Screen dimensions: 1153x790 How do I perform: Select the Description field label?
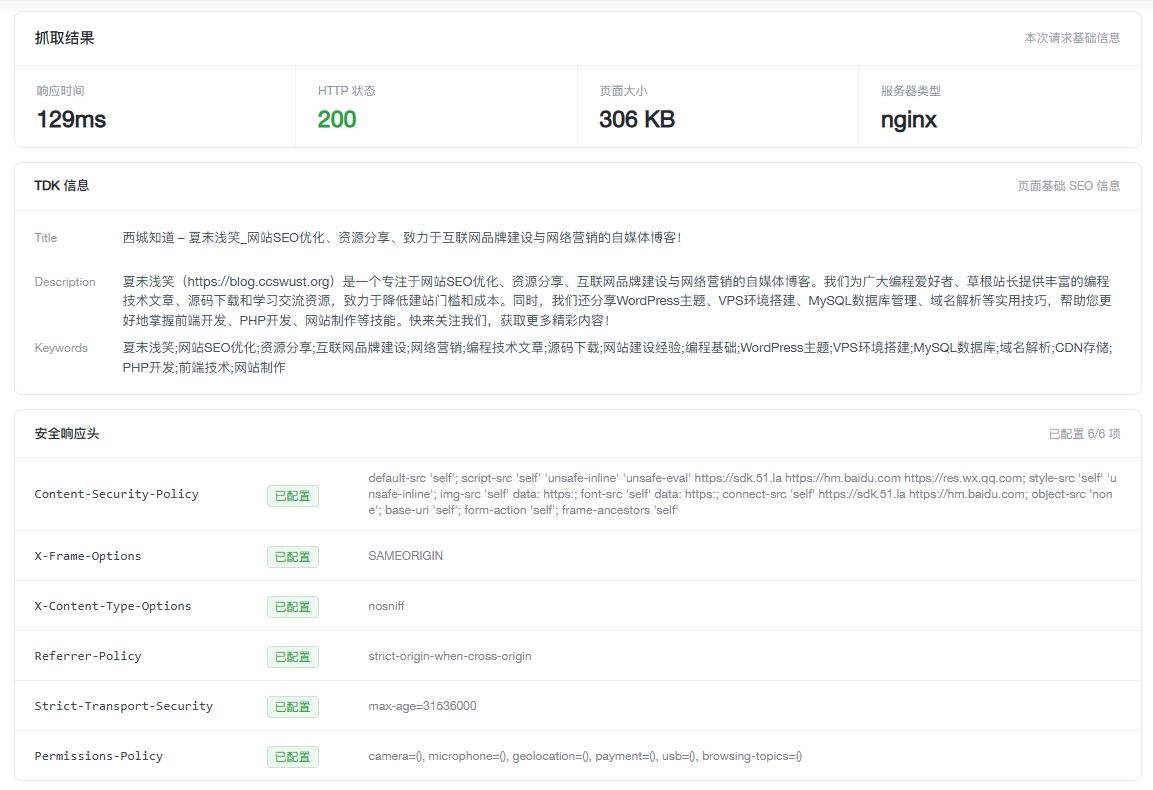[x=65, y=282]
